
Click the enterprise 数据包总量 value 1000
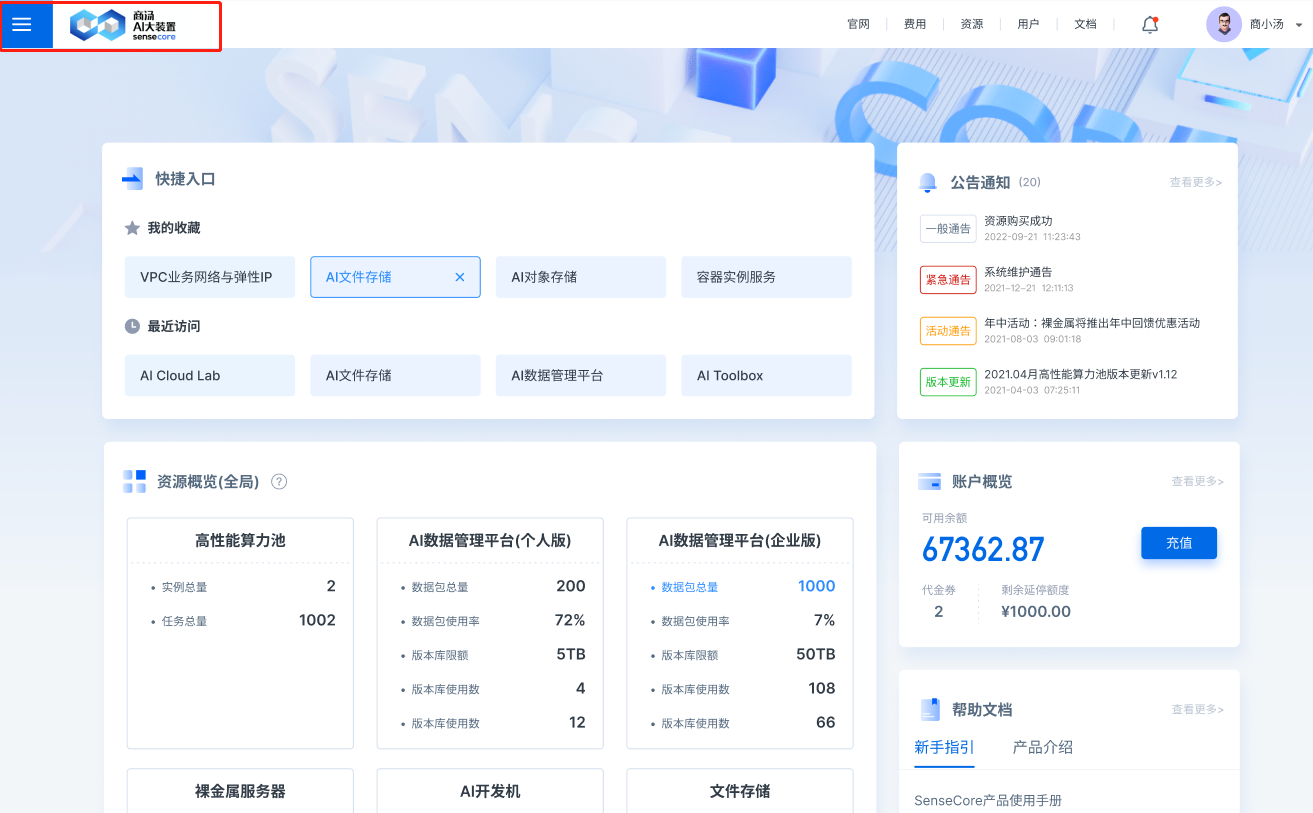[x=817, y=586]
